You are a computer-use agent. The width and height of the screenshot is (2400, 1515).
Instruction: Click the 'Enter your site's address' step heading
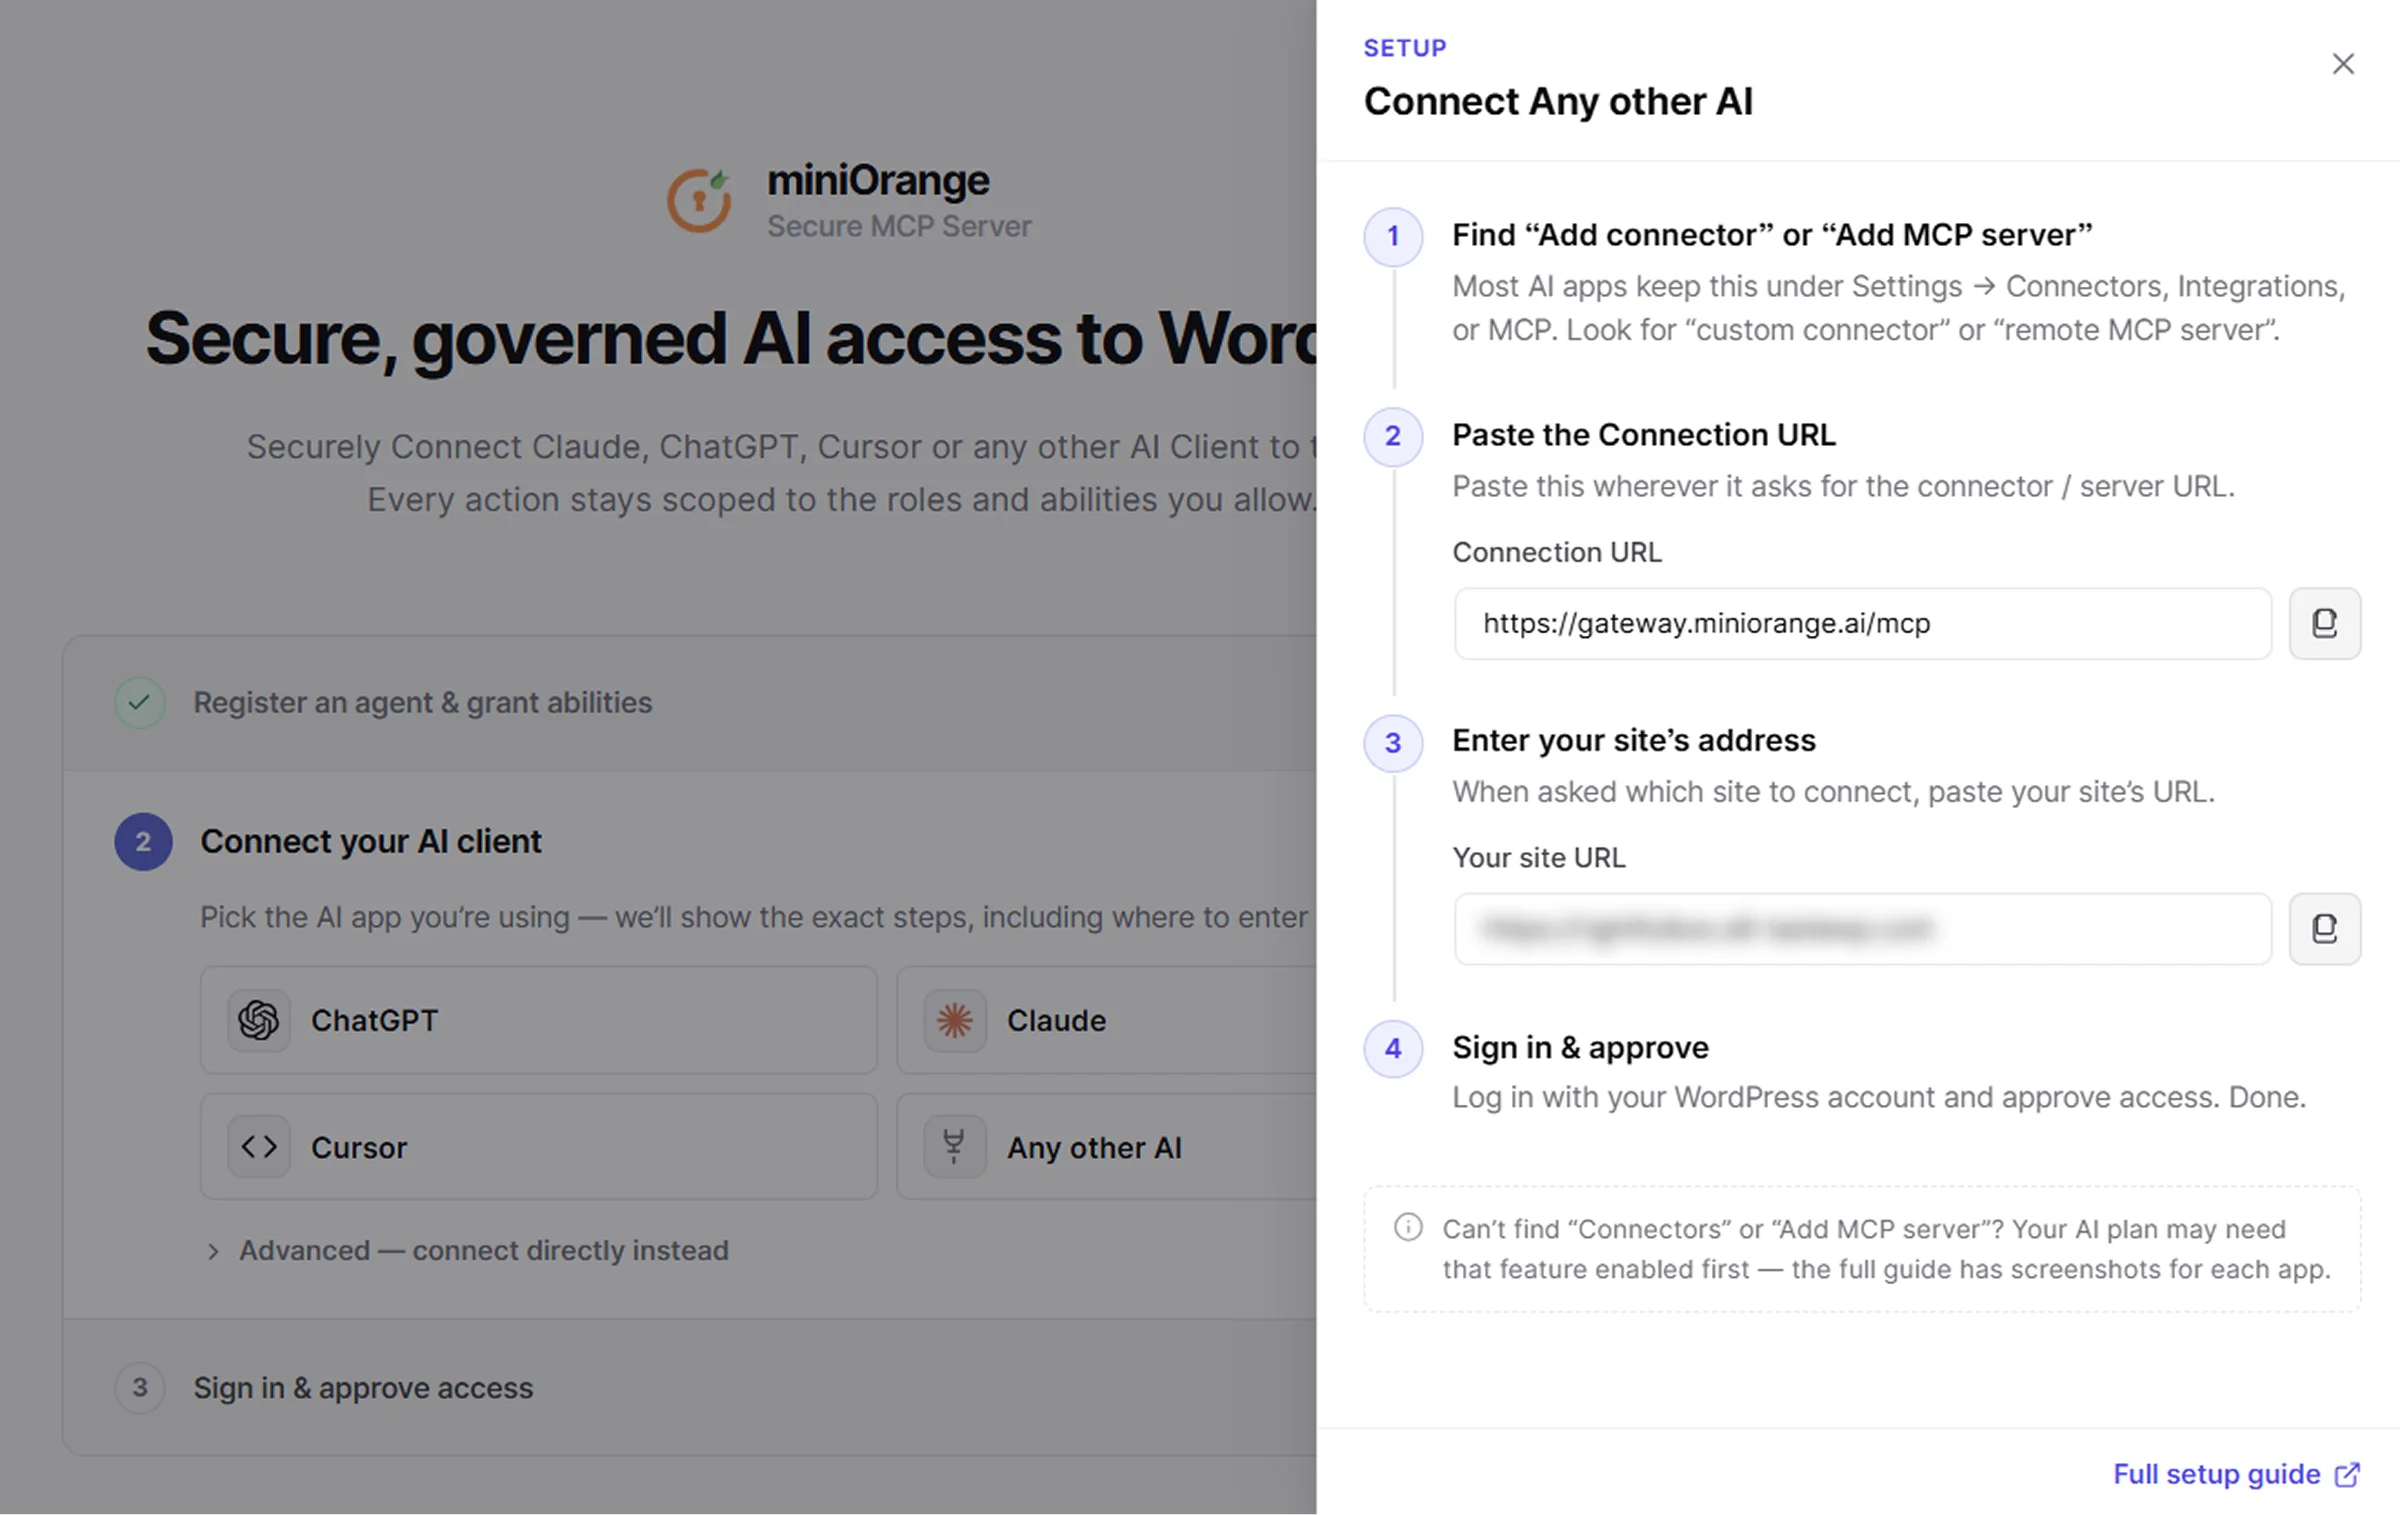(1634, 740)
